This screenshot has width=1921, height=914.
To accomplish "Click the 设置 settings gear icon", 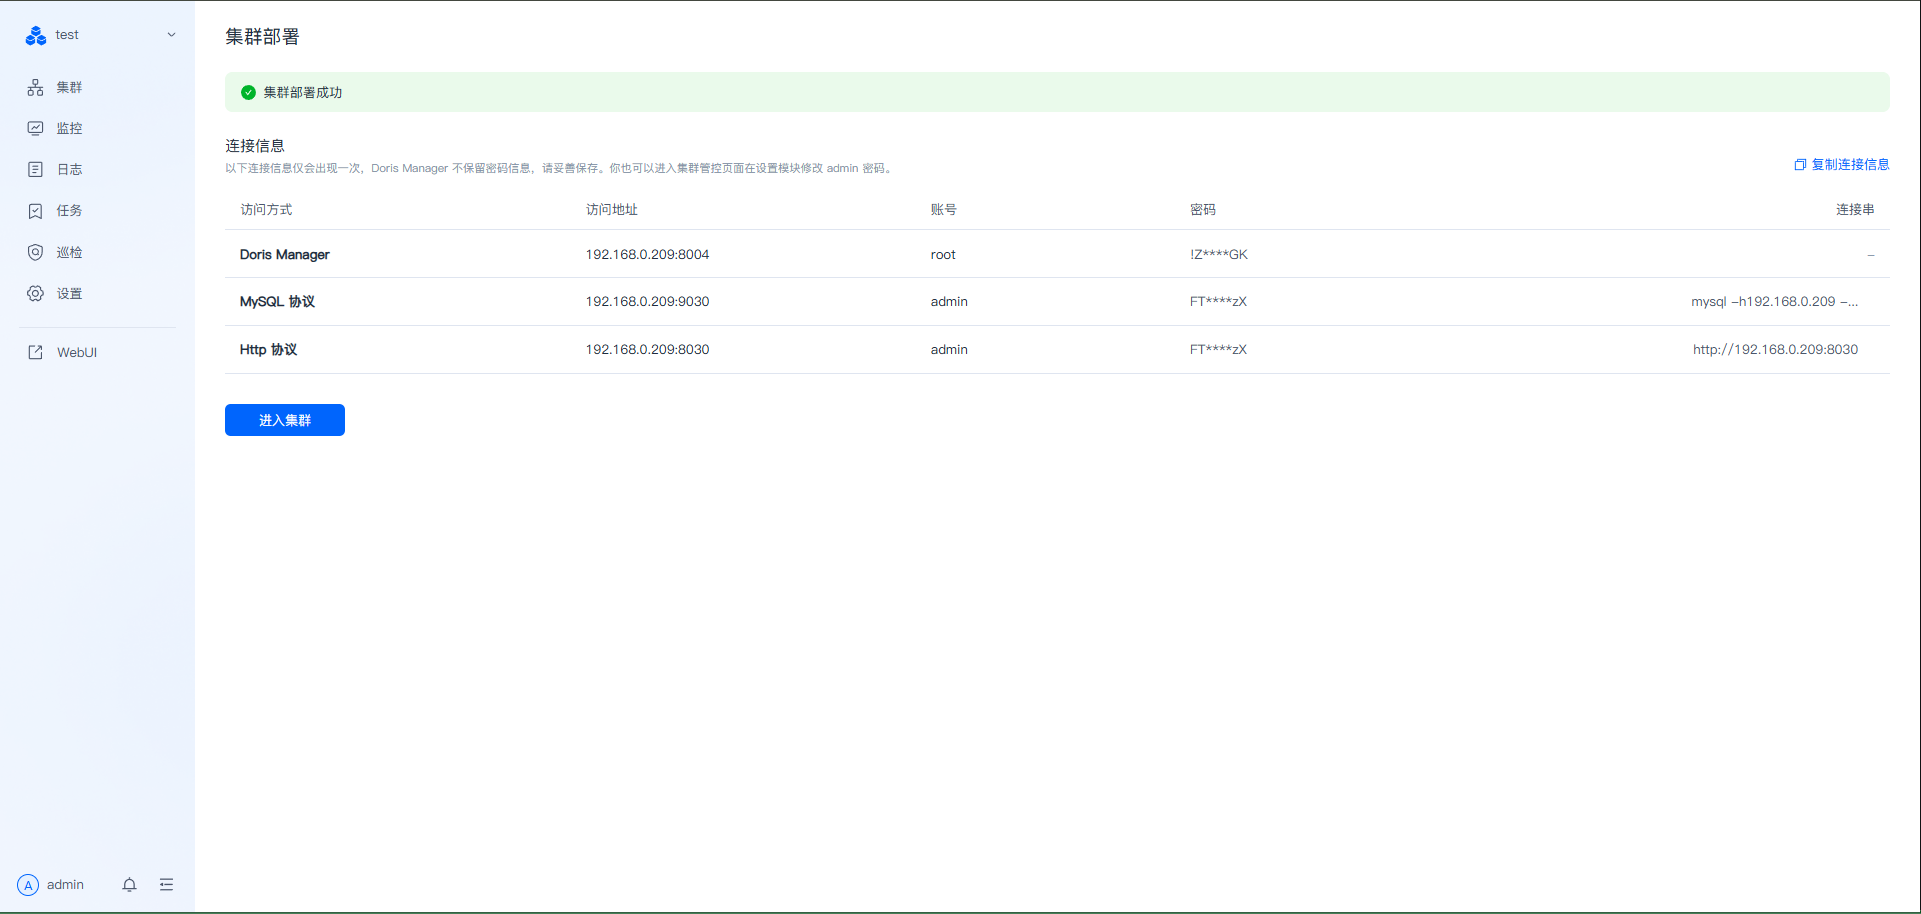I will pos(36,294).
